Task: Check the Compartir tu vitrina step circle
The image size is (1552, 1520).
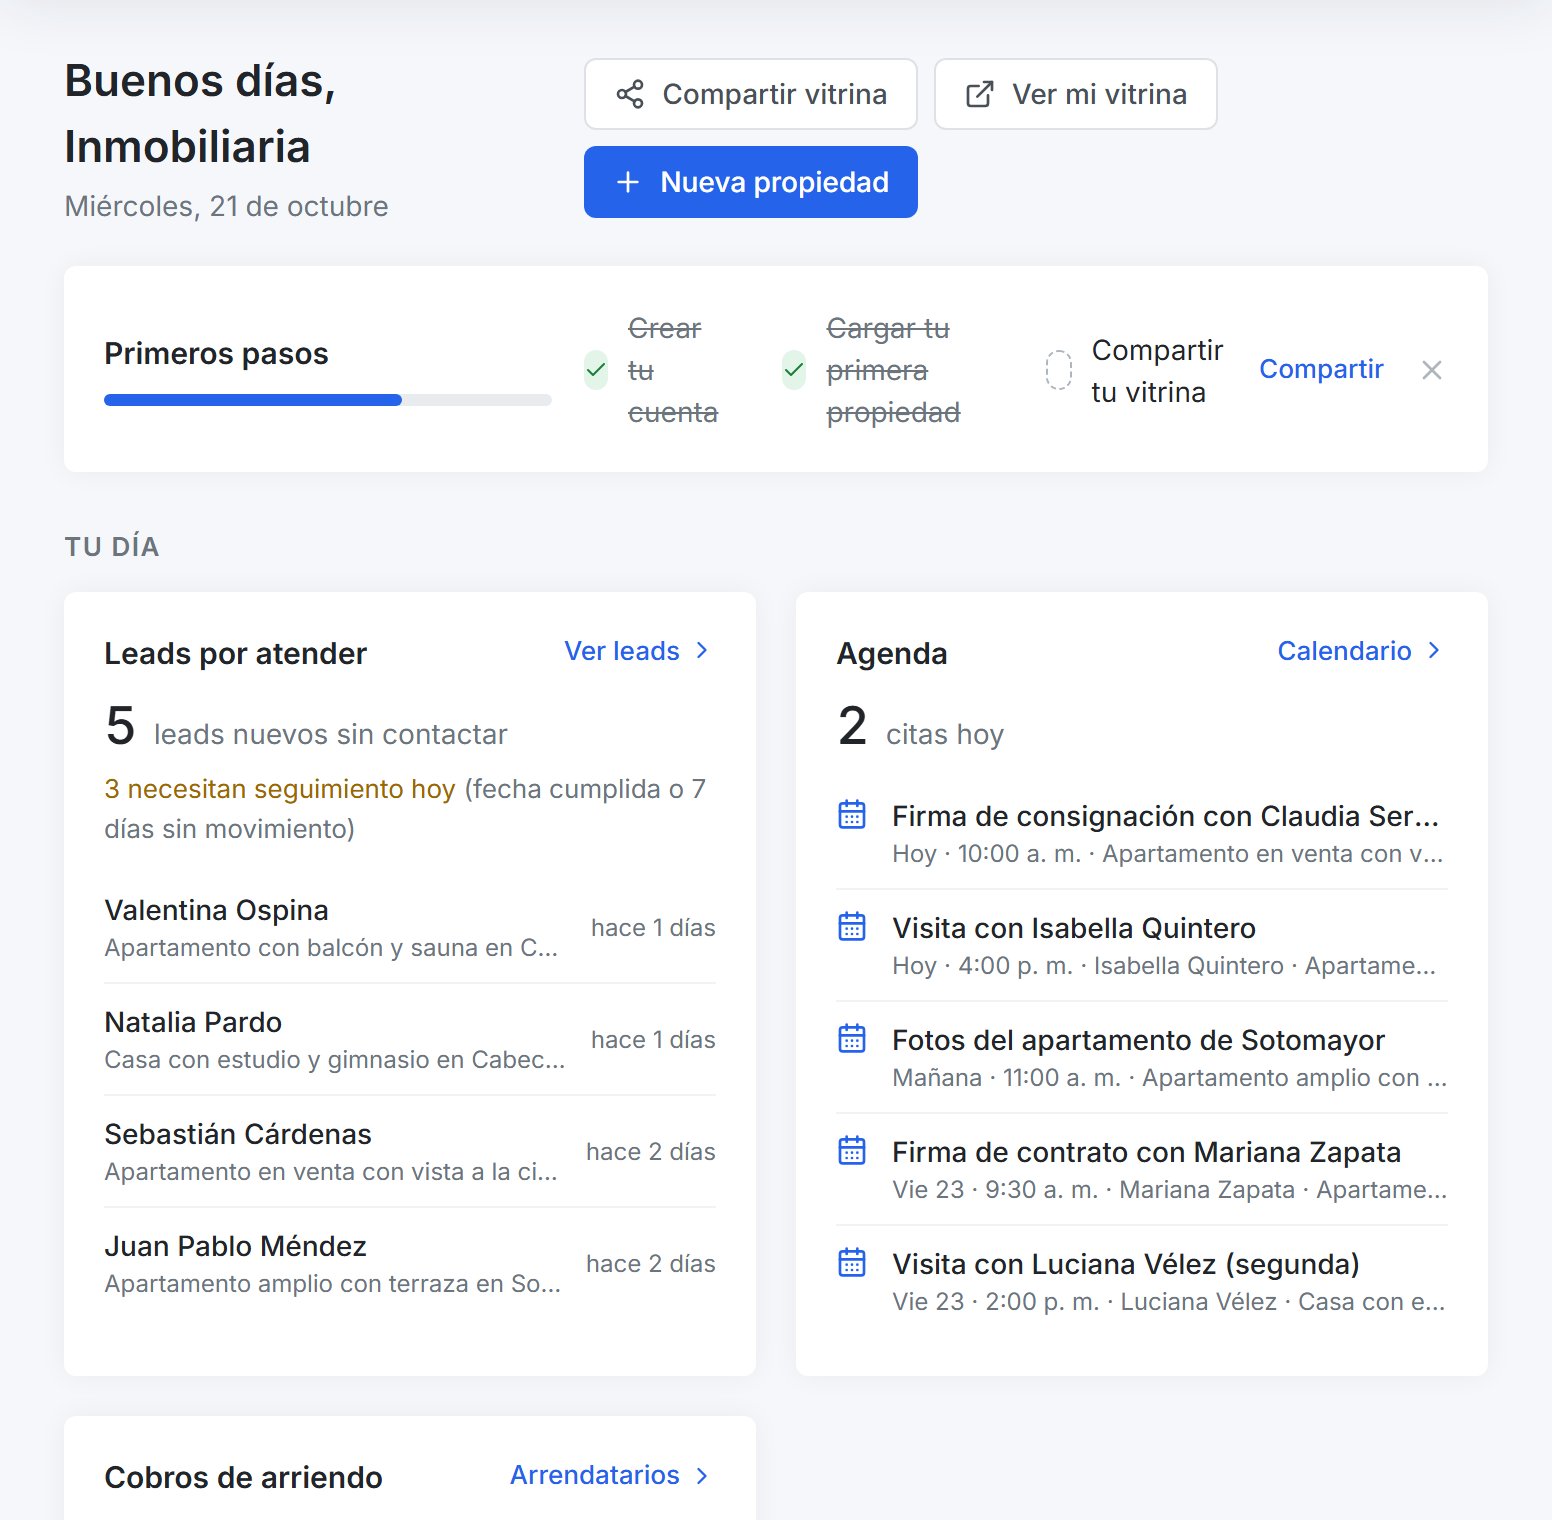Action: [1059, 370]
